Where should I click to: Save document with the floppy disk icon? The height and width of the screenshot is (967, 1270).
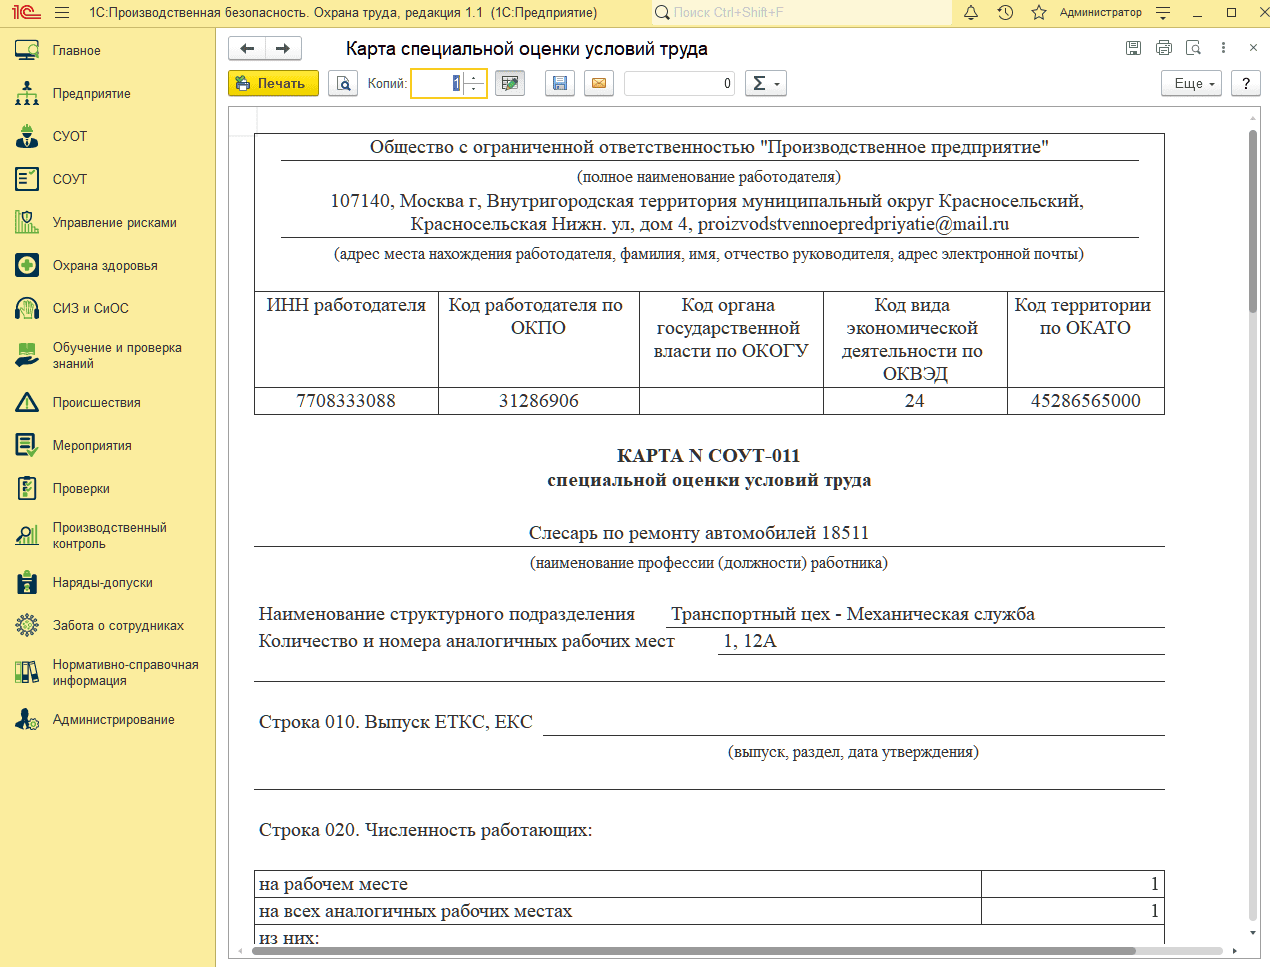(x=560, y=83)
